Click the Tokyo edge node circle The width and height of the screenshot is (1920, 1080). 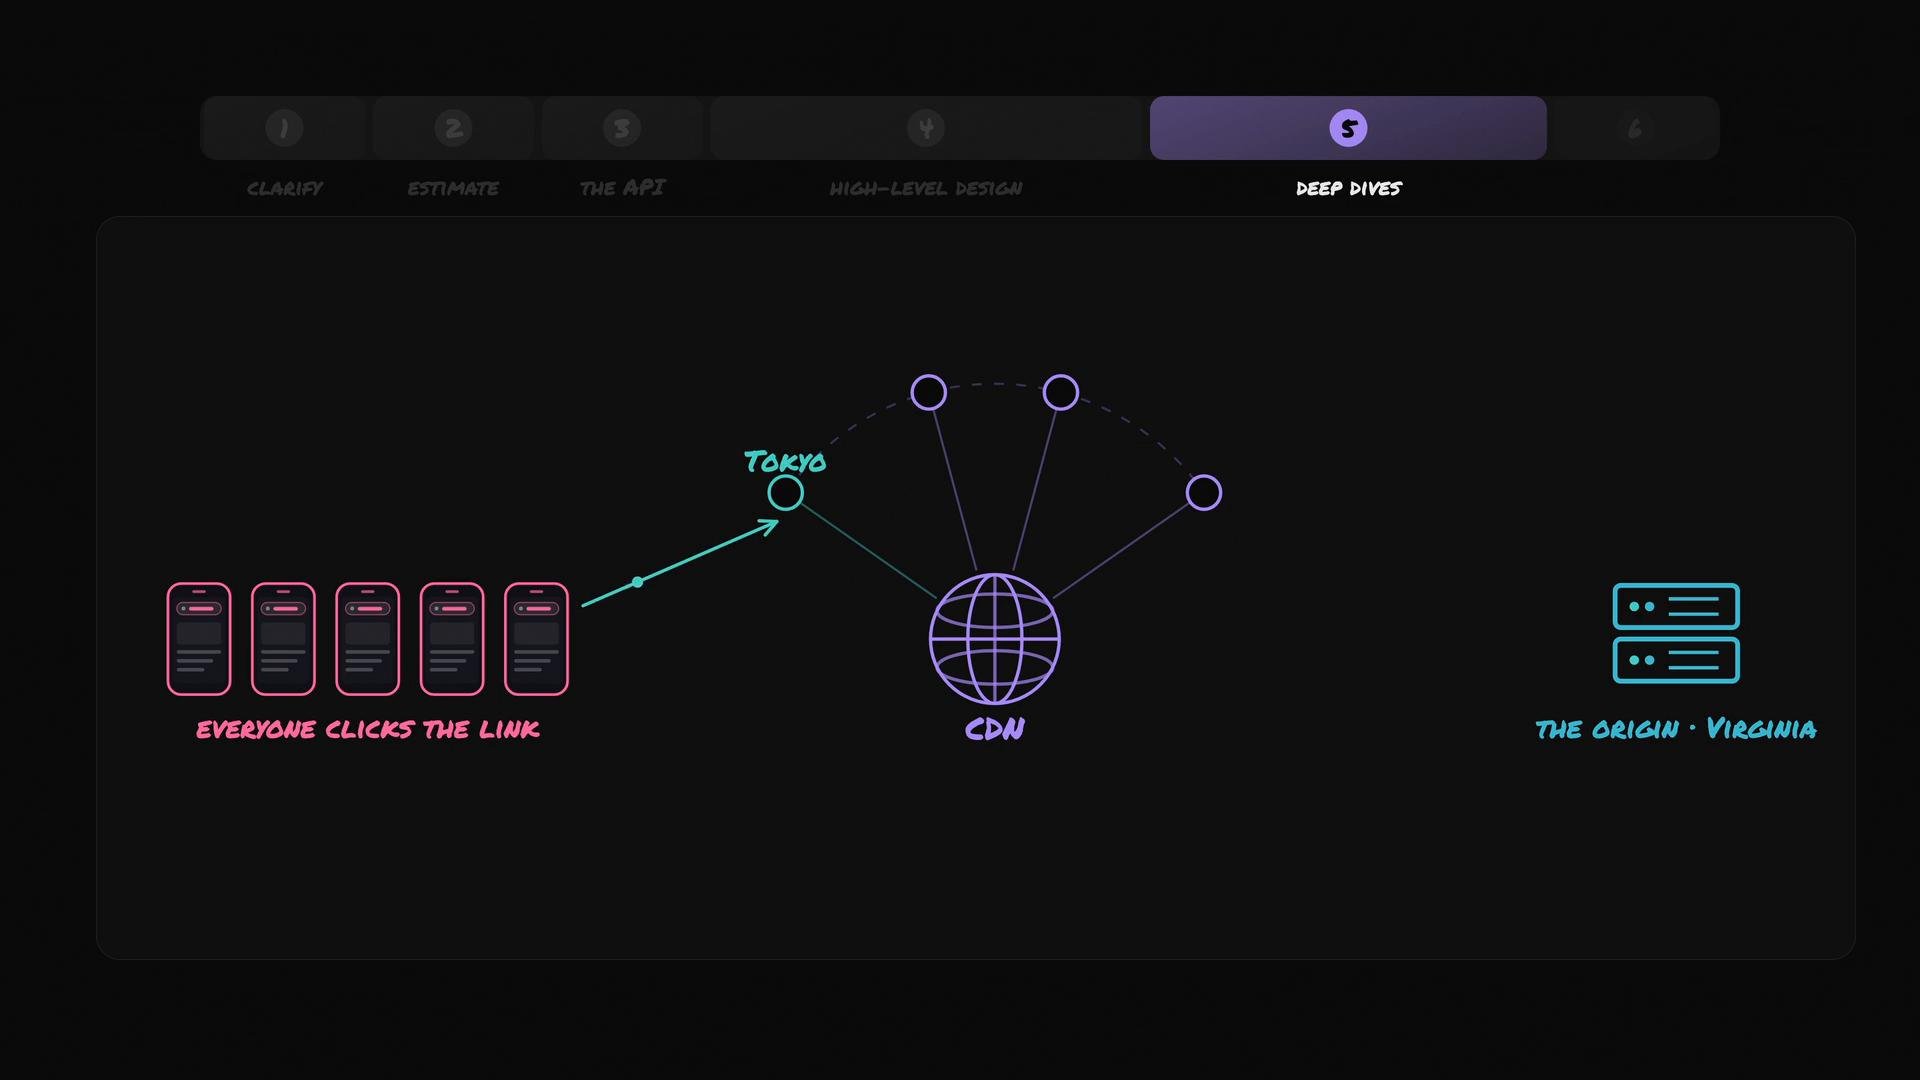pos(786,493)
